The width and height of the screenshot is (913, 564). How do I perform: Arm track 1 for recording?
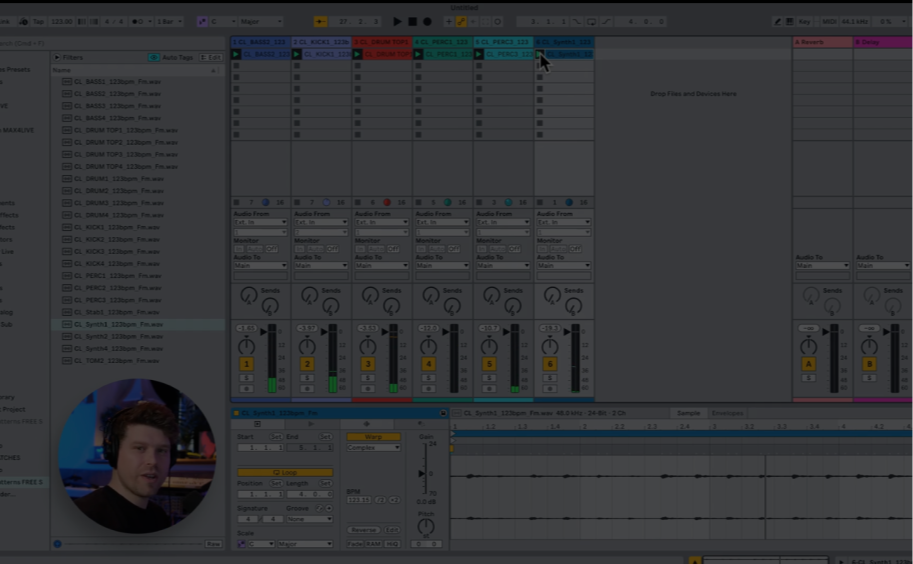(x=246, y=389)
